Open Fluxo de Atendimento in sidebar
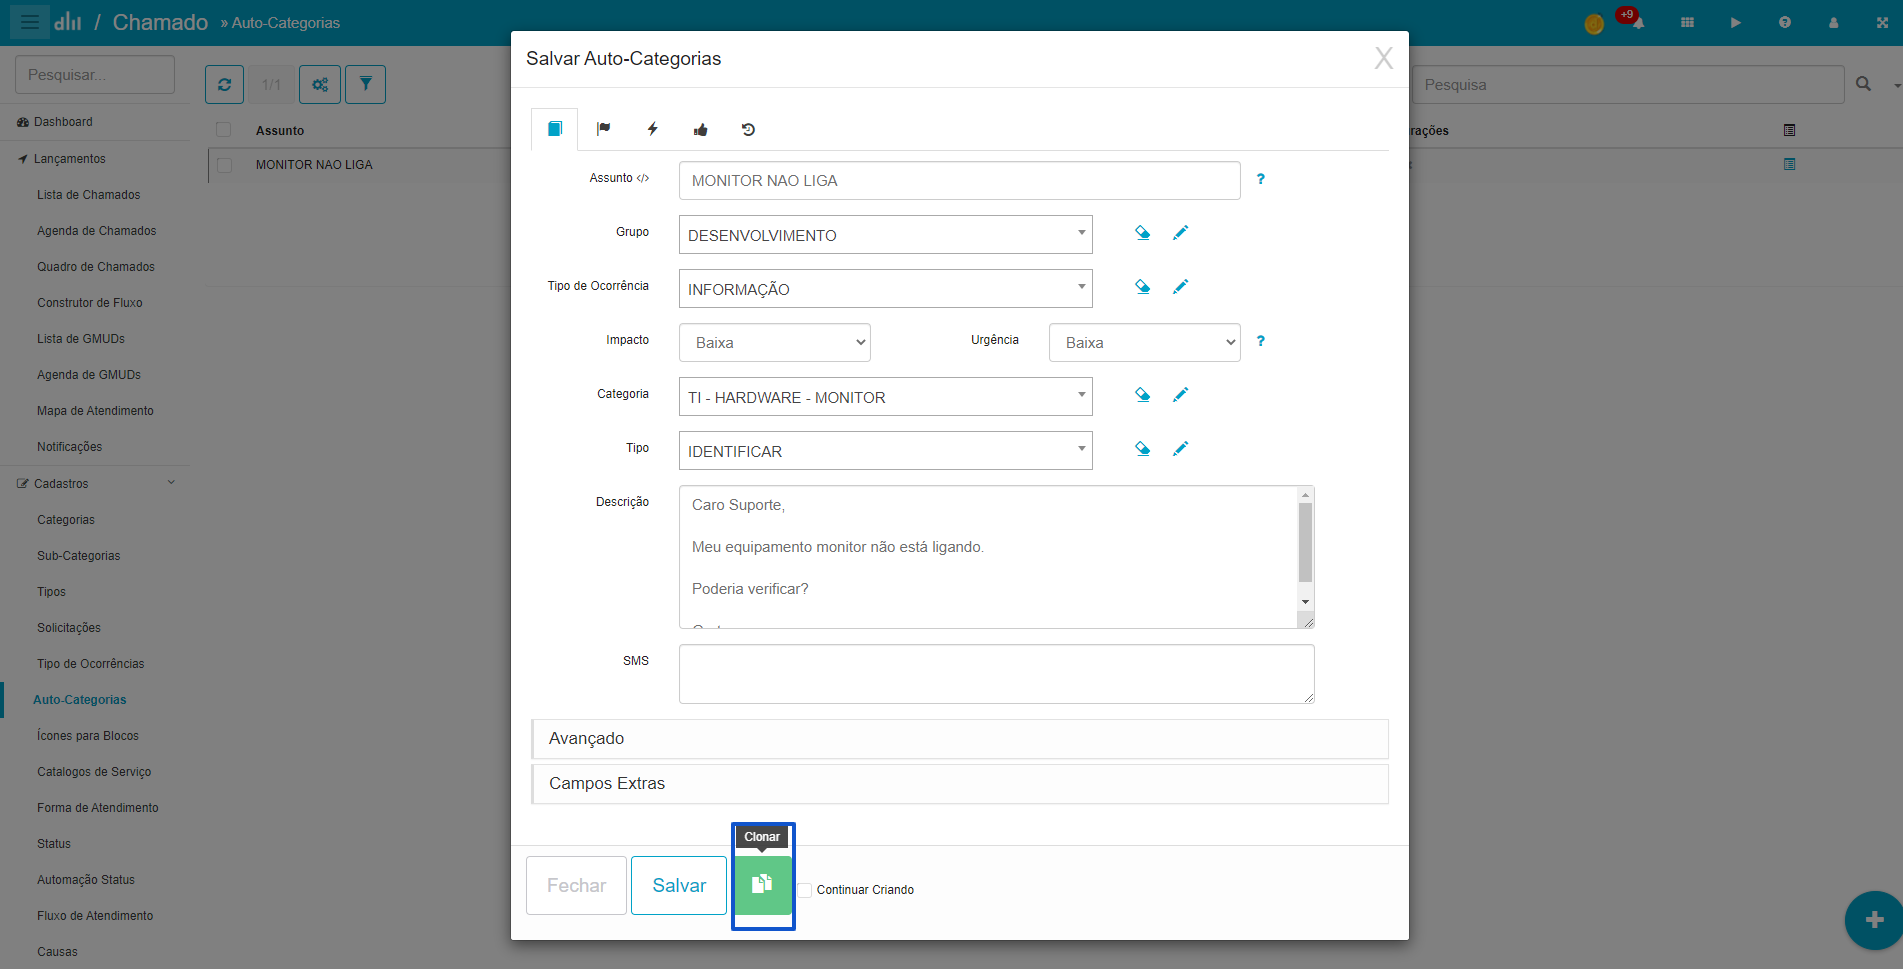 [x=95, y=916]
